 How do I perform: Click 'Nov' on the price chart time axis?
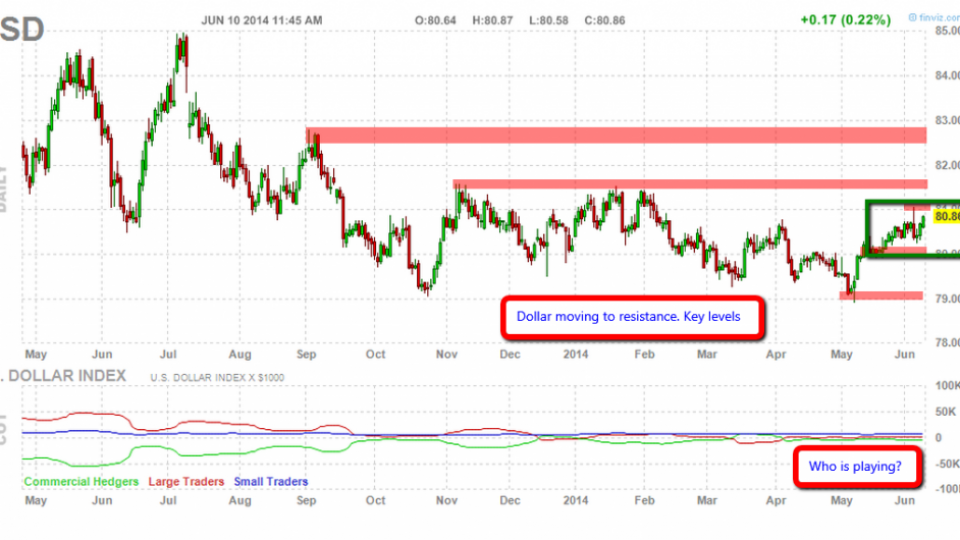coord(447,354)
